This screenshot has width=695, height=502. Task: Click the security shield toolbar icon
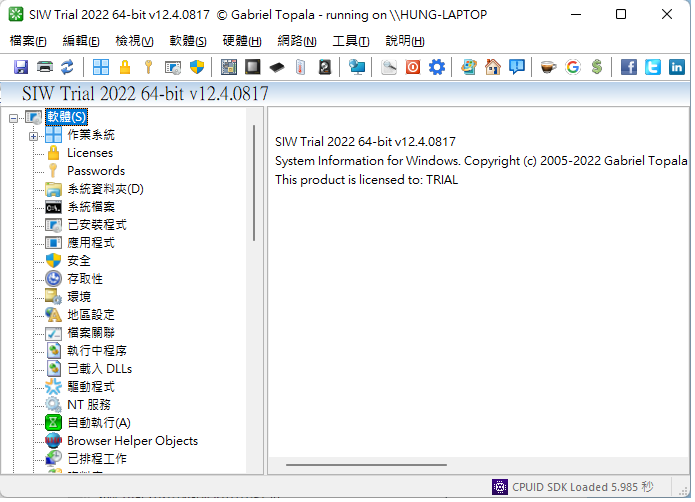coord(197,67)
